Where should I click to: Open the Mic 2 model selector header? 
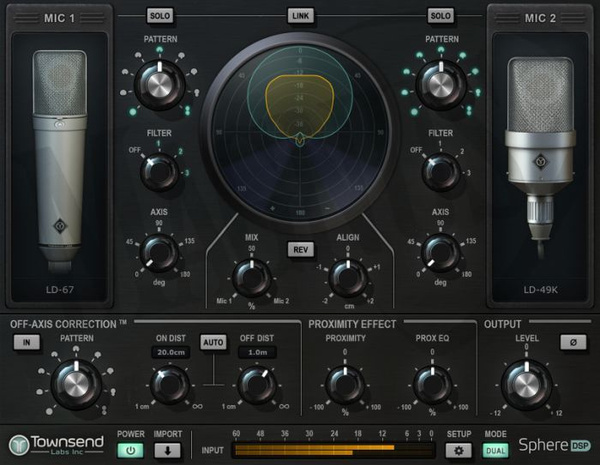(x=540, y=19)
